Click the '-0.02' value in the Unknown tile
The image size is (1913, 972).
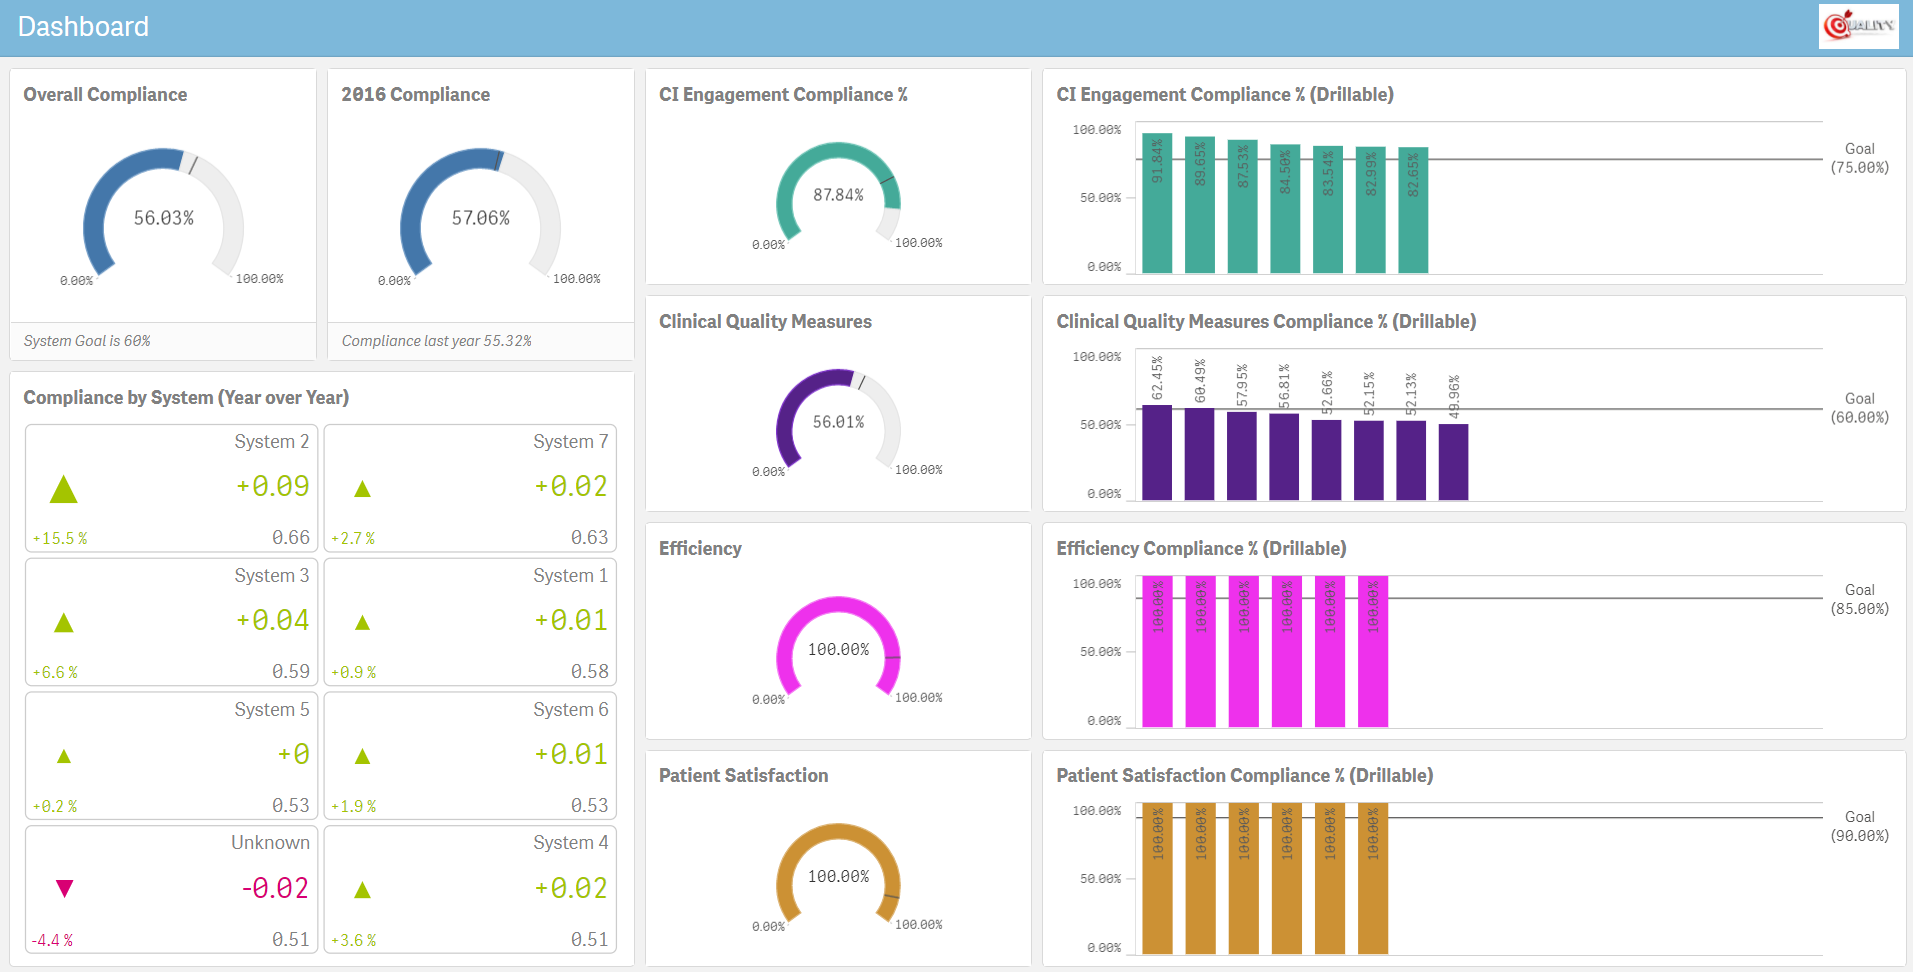click(x=275, y=888)
